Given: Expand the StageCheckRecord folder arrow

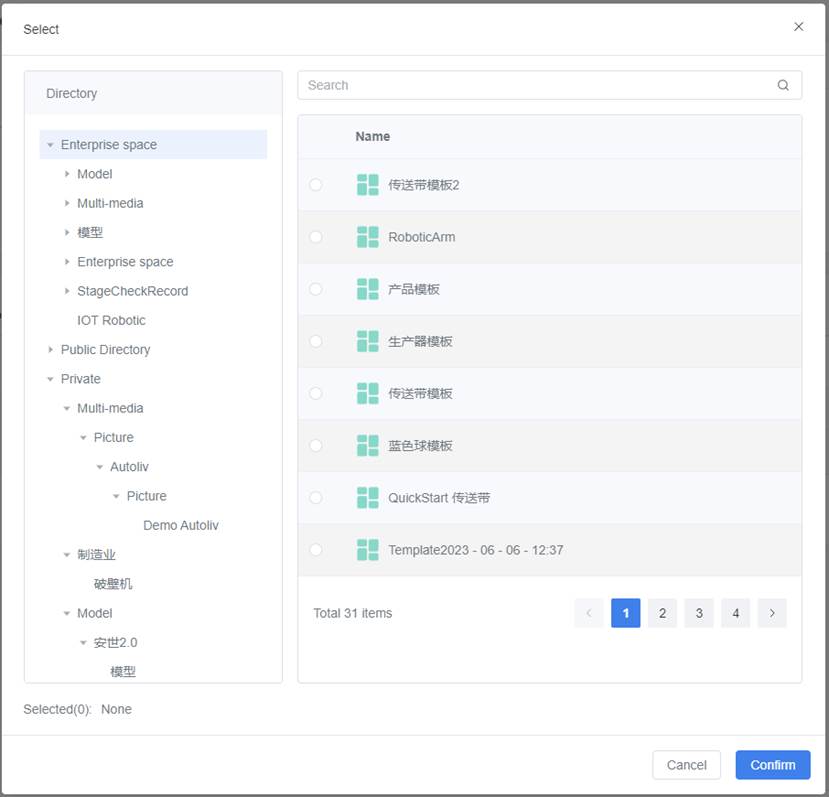Looking at the screenshot, I should [67, 291].
